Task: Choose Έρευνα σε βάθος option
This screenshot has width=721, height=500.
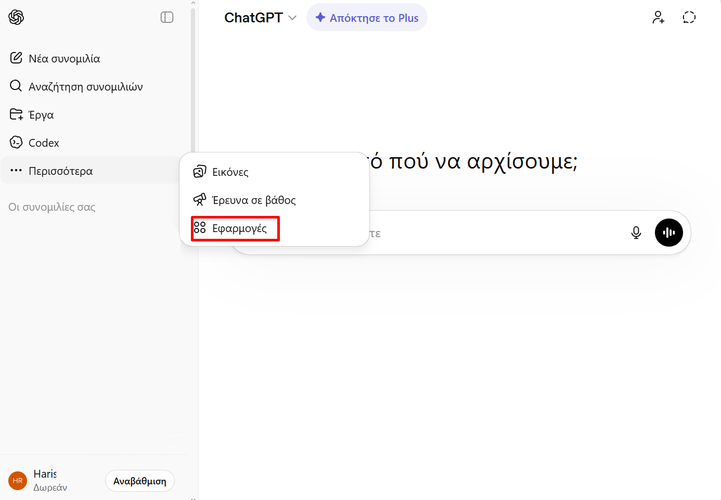Action: [275, 200]
